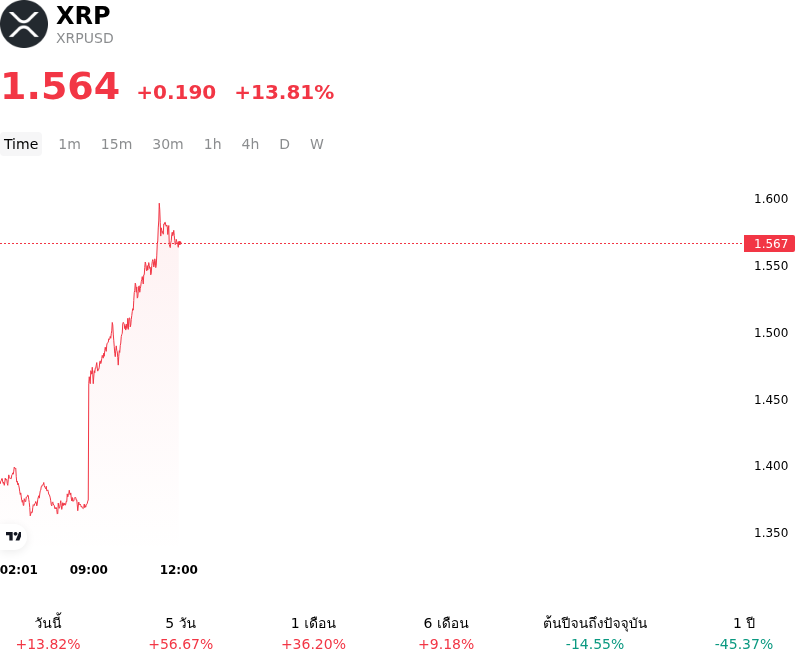The height and width of the screenshot is (664, 800).
Task: Select the Time chart mode tab
Action: click(21, 144)
